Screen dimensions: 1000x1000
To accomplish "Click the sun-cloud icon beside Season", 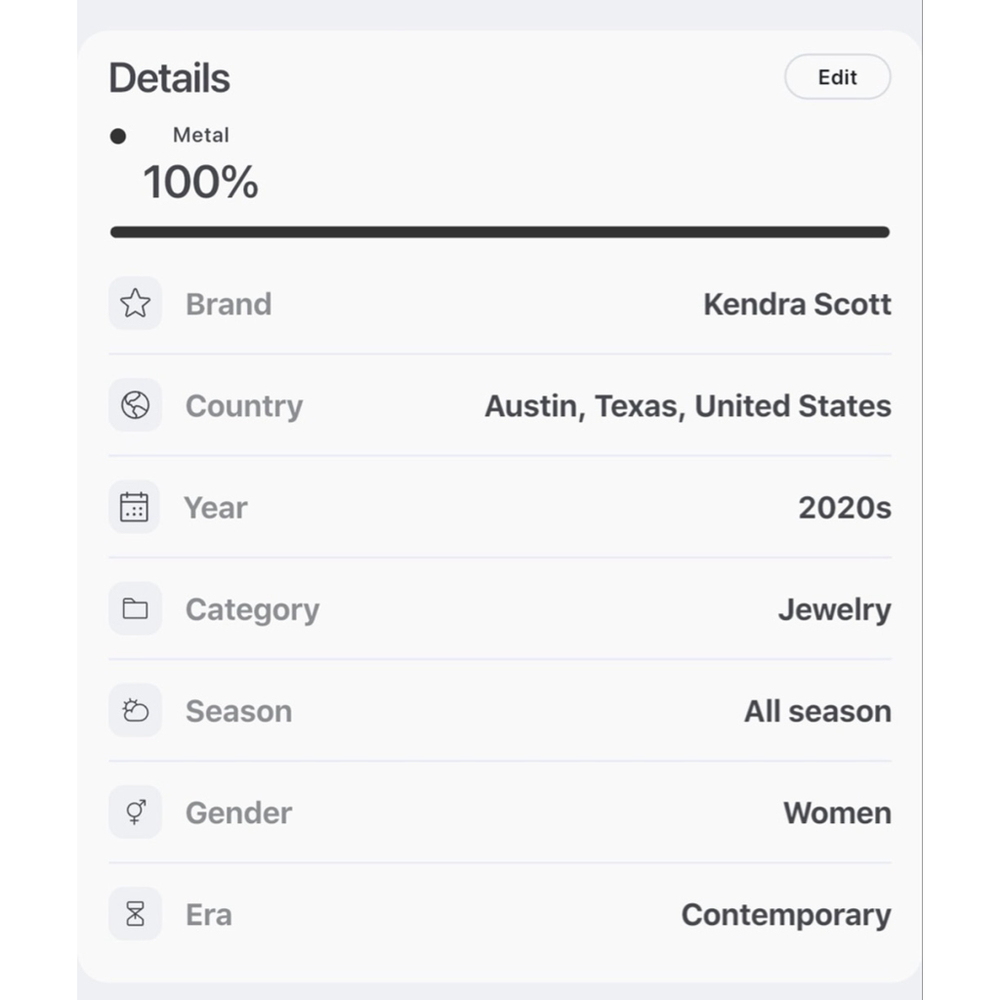I will click(135, 710).
